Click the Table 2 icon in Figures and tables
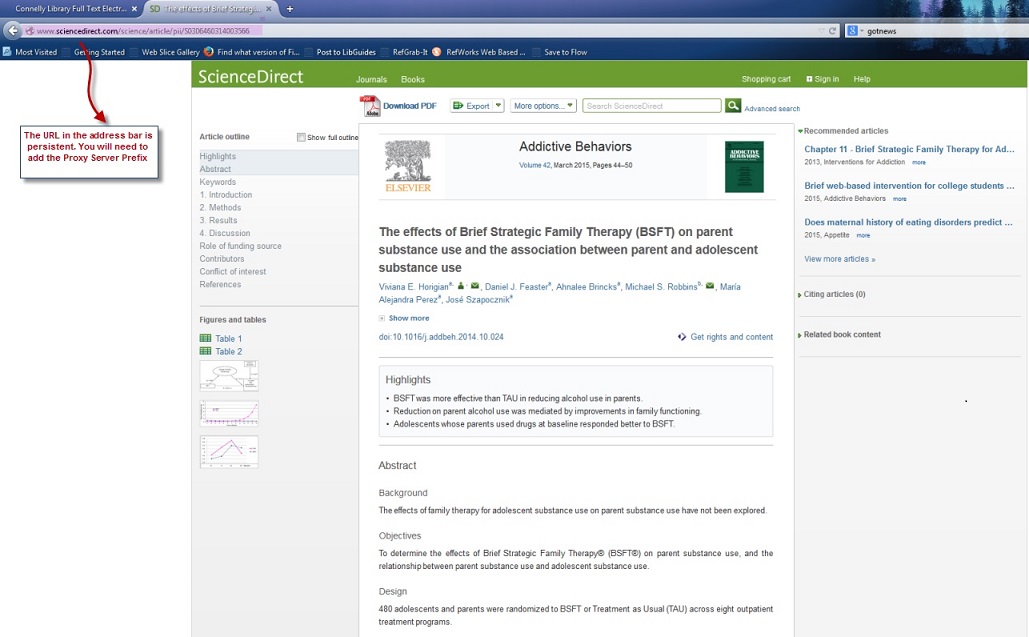Screen dimensions: 1029x637 pos(205,352)
